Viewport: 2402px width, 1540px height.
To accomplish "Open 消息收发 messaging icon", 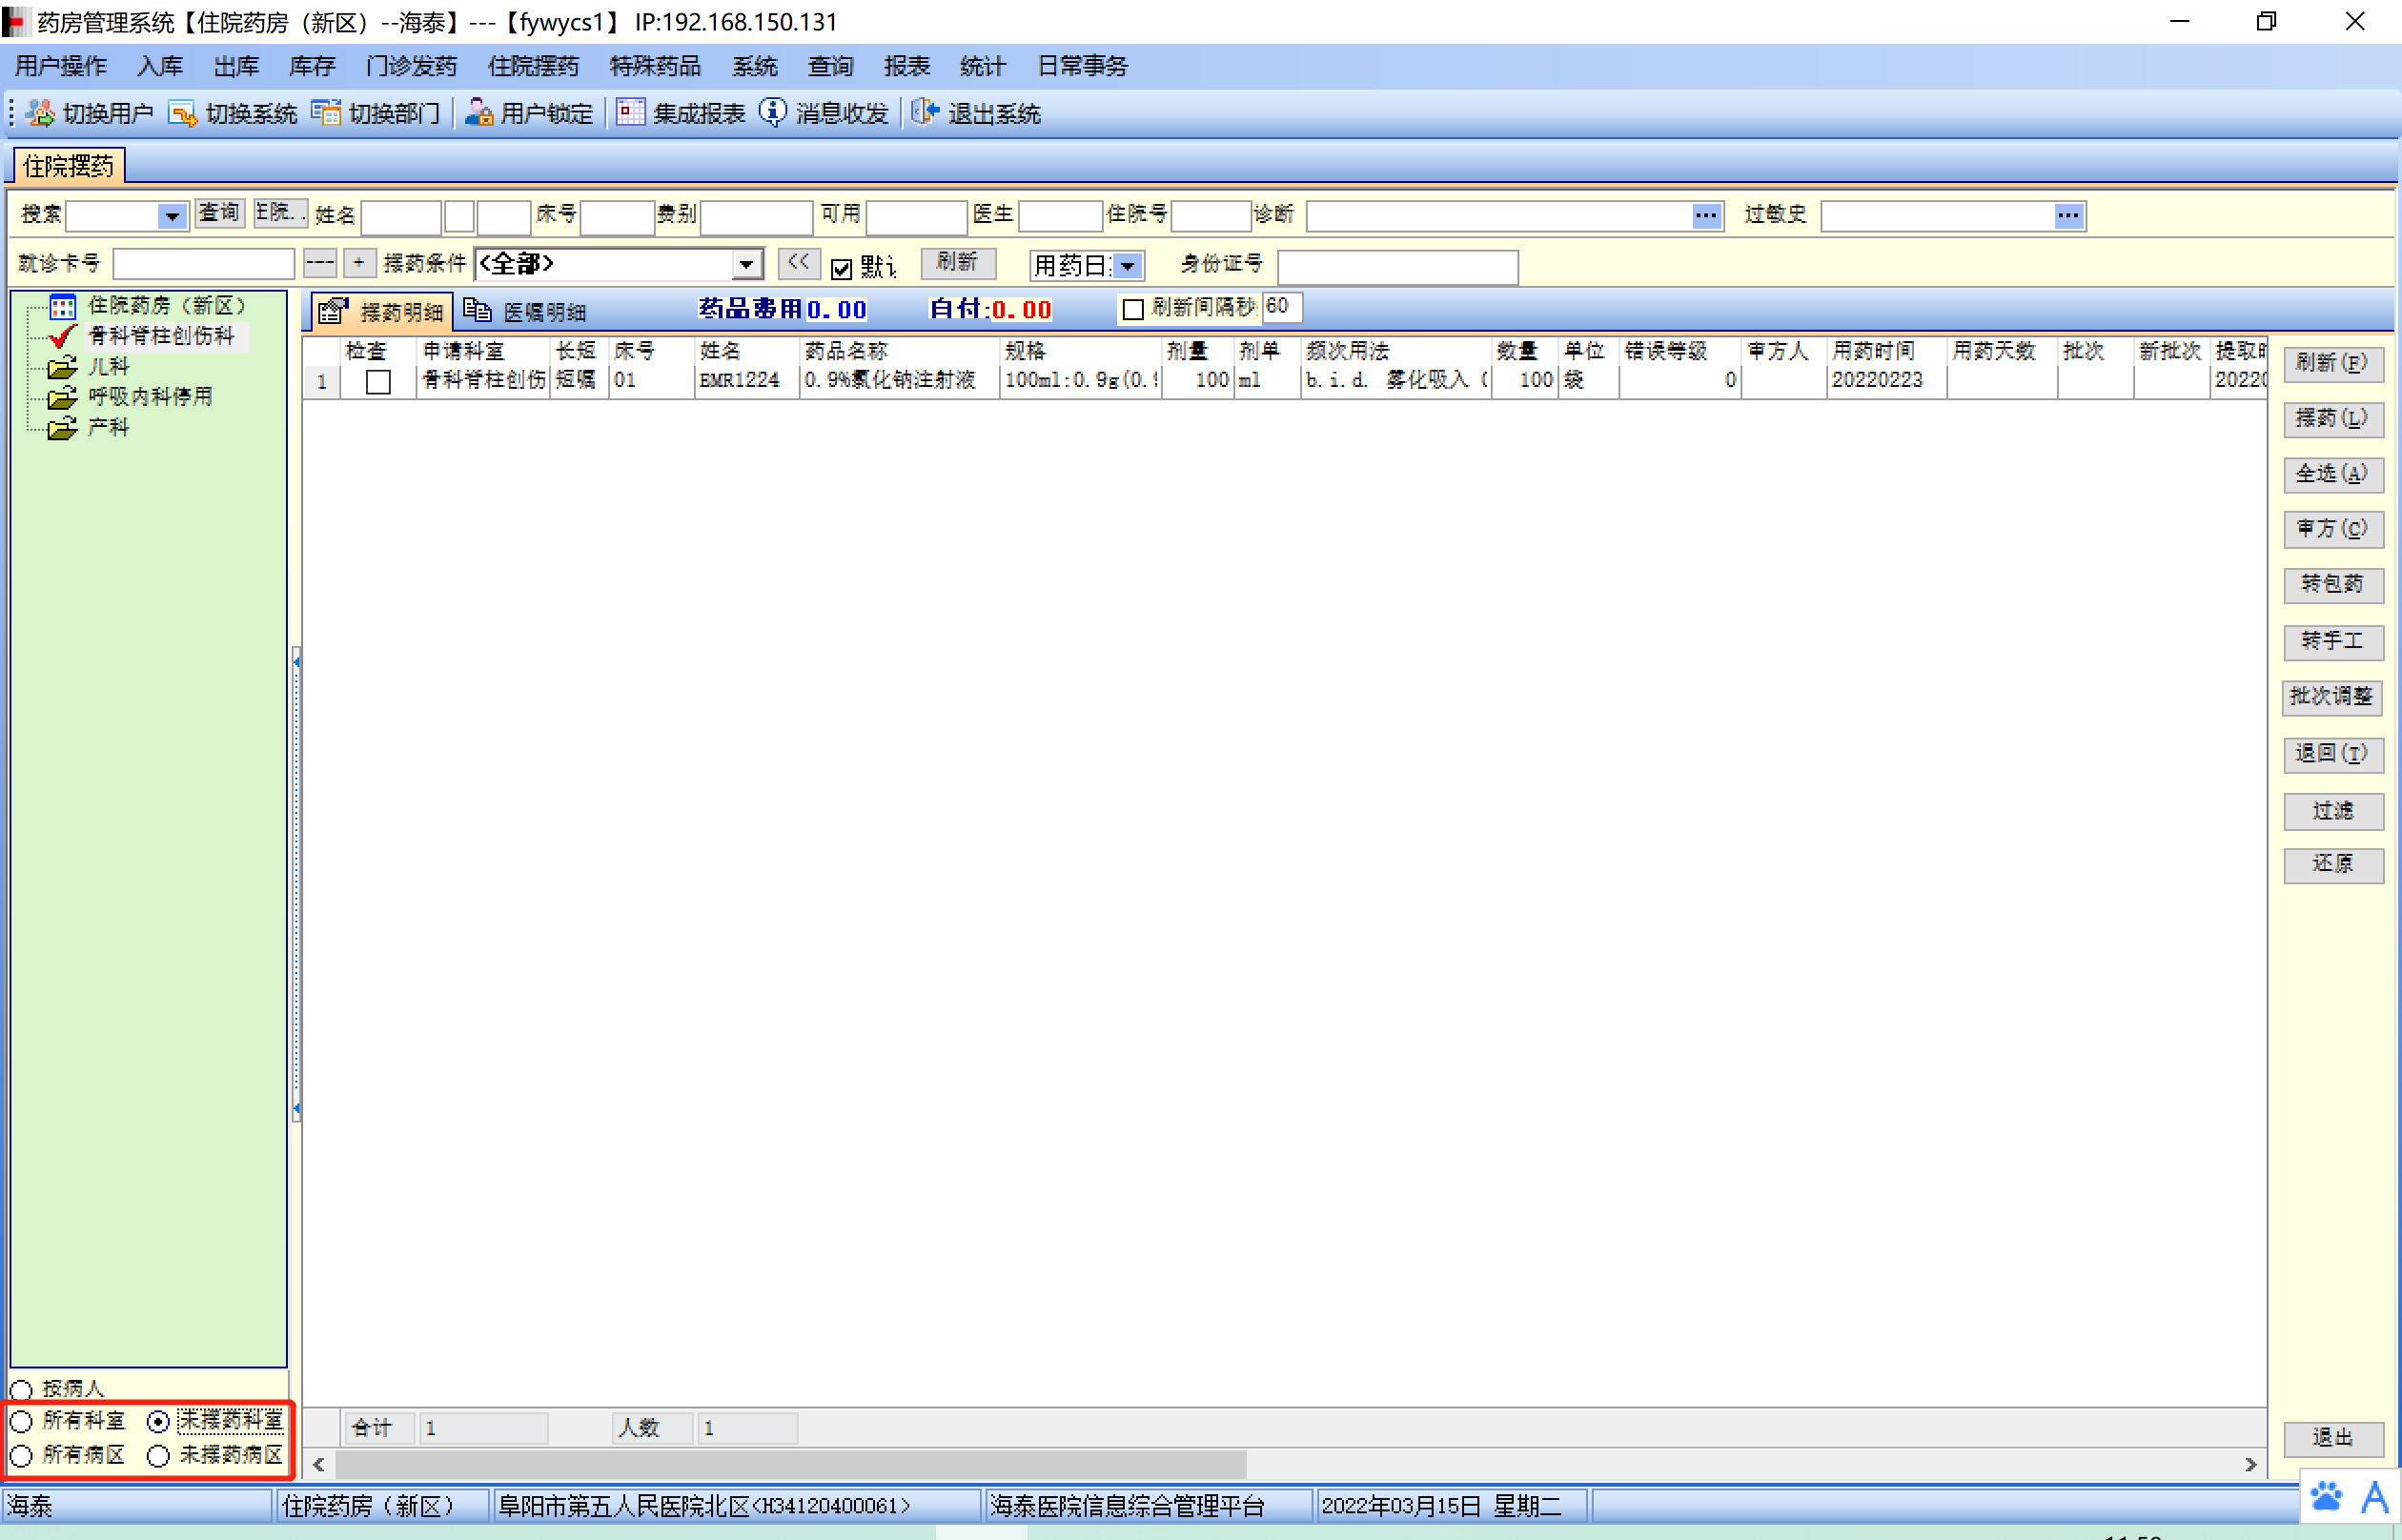I will [x=773, y=113].
